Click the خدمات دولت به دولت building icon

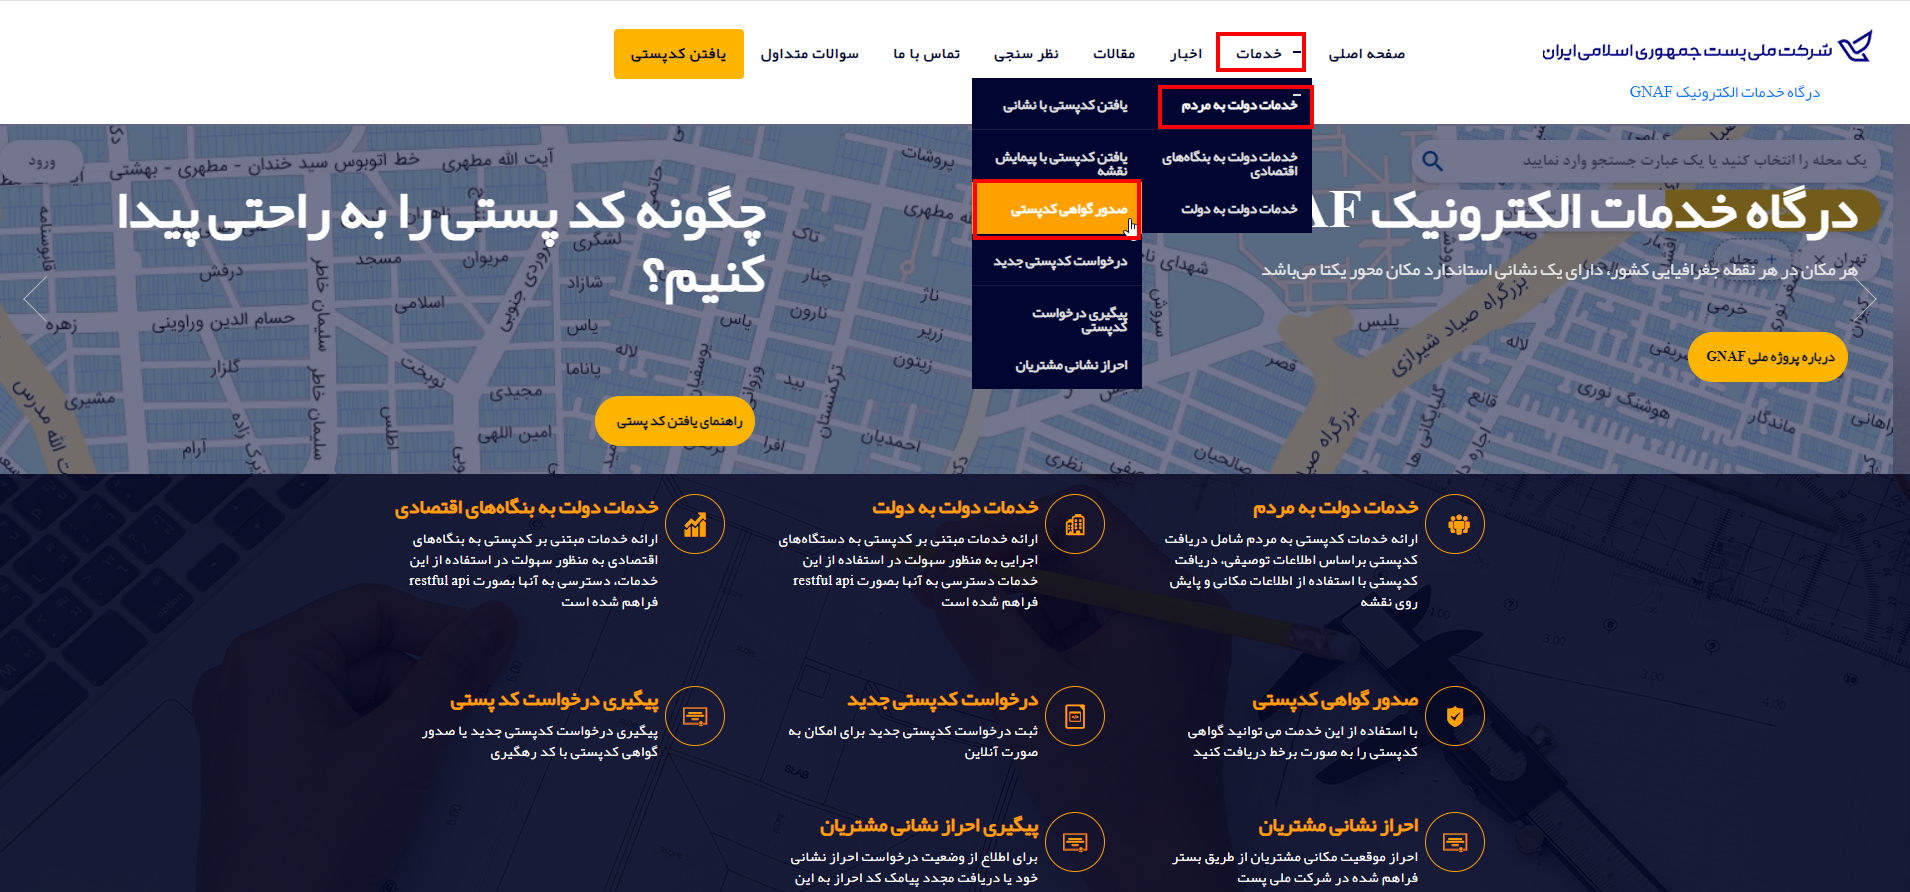point(1075,524)
